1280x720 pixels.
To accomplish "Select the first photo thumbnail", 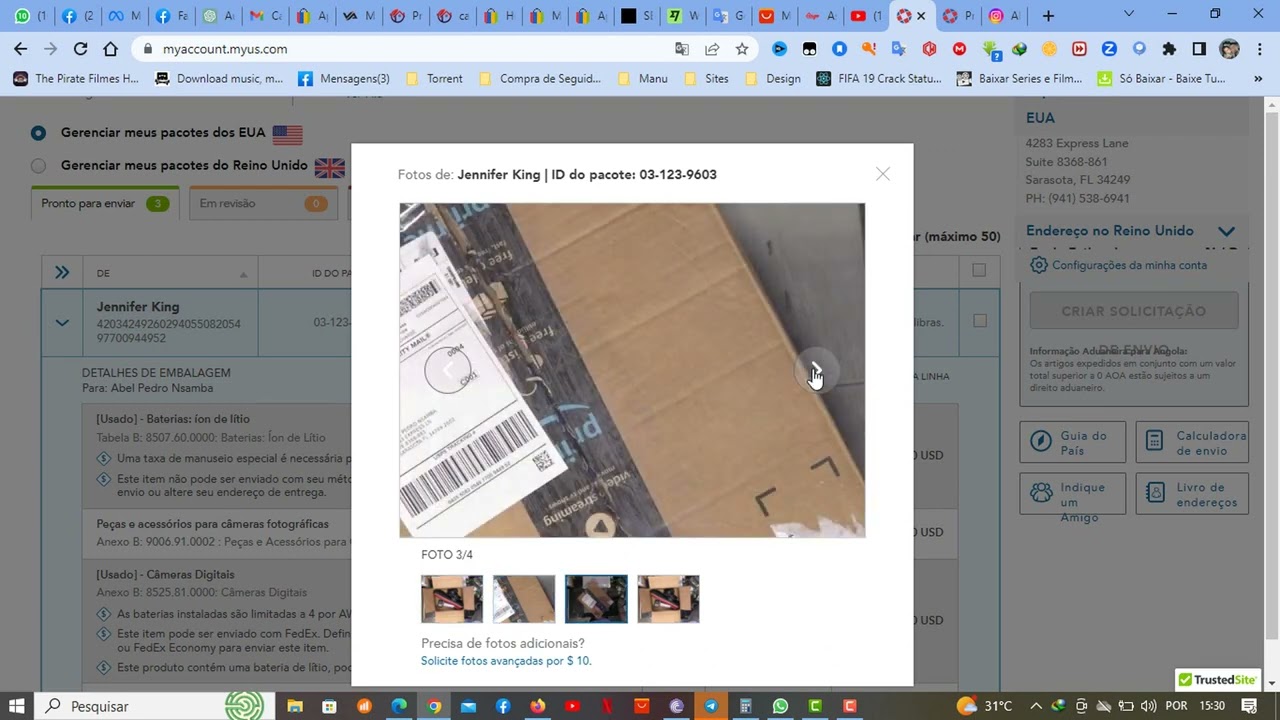I will tap(452, 599).
